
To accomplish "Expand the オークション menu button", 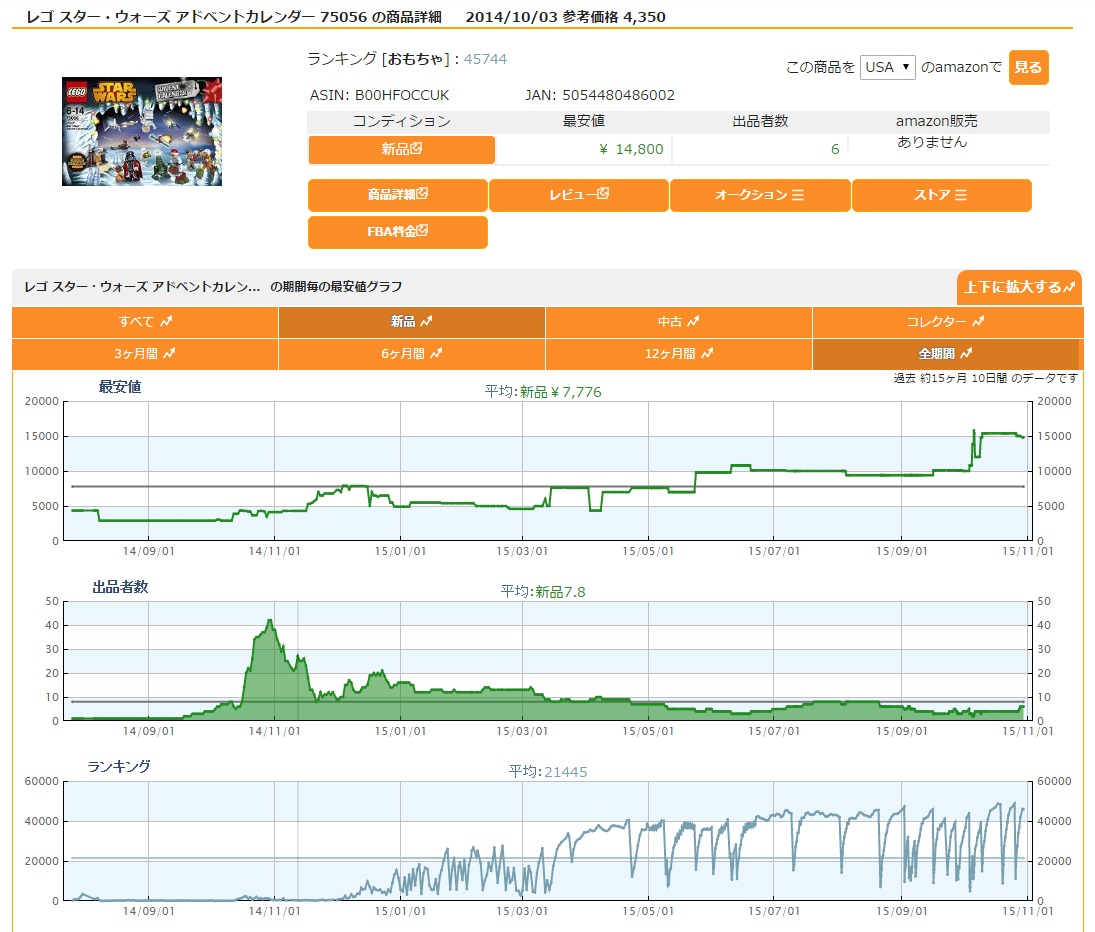I will point(760,195).
